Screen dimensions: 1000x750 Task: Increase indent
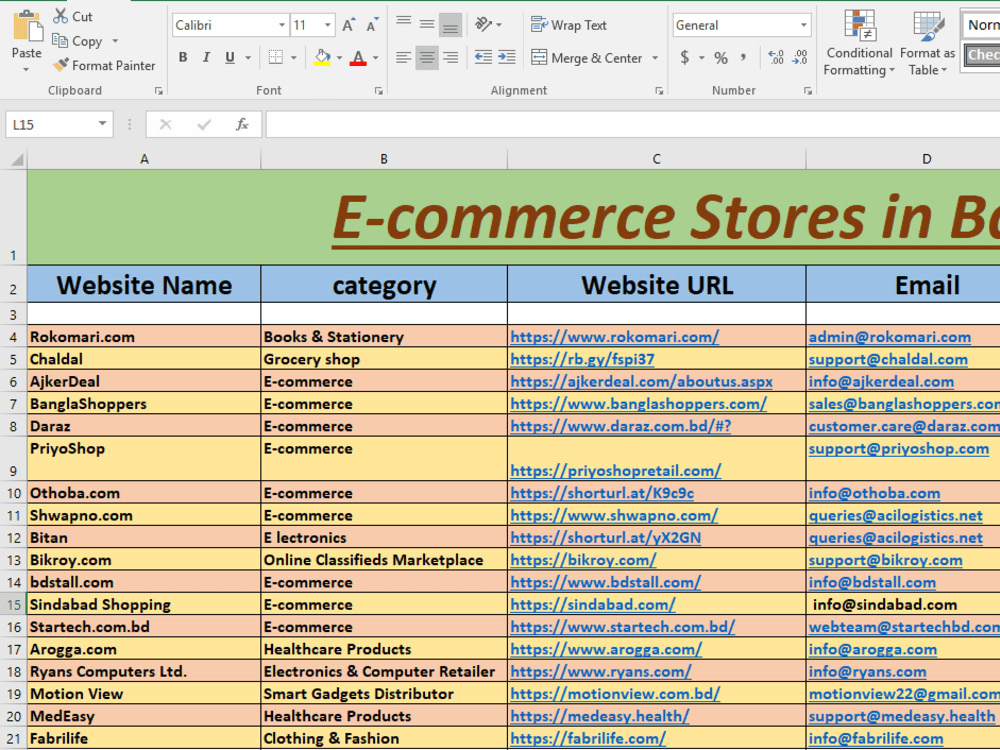point(507,58)
